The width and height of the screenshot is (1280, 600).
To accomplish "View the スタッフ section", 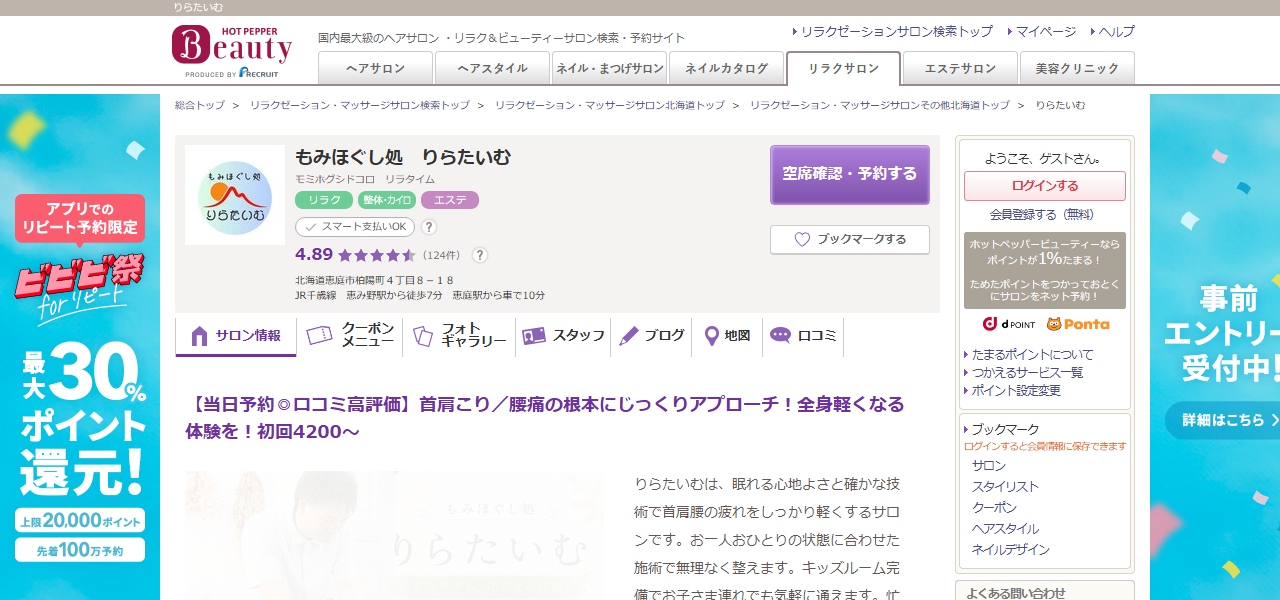I will coord(563,337).
